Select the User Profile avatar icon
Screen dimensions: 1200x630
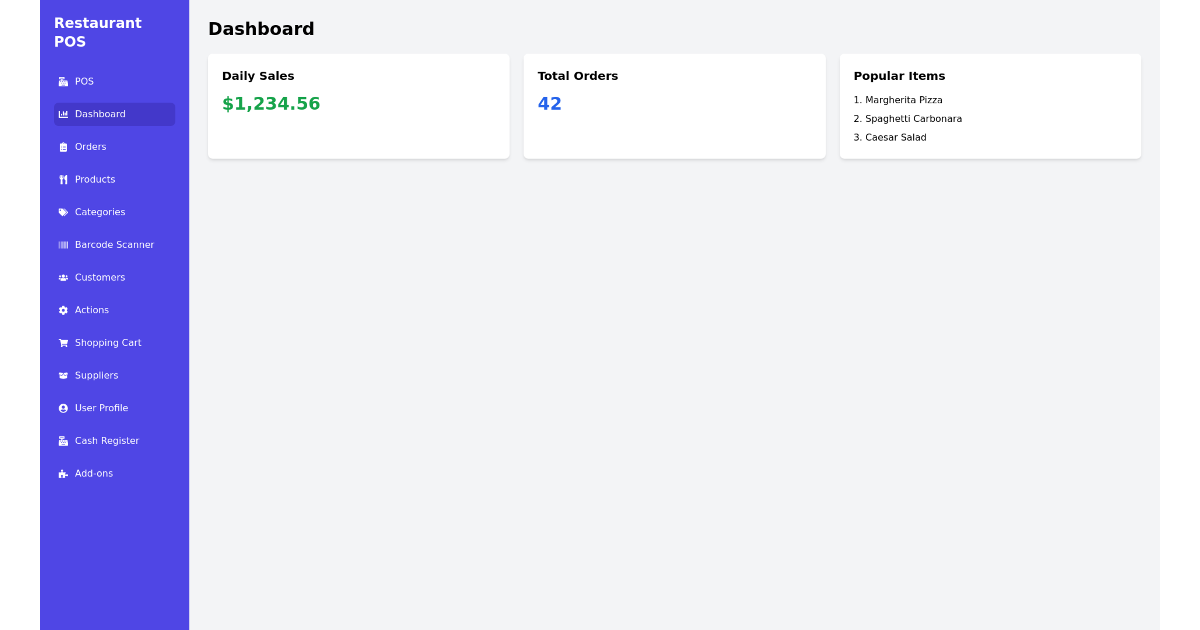pyautogui.click(x=62, y=408)
